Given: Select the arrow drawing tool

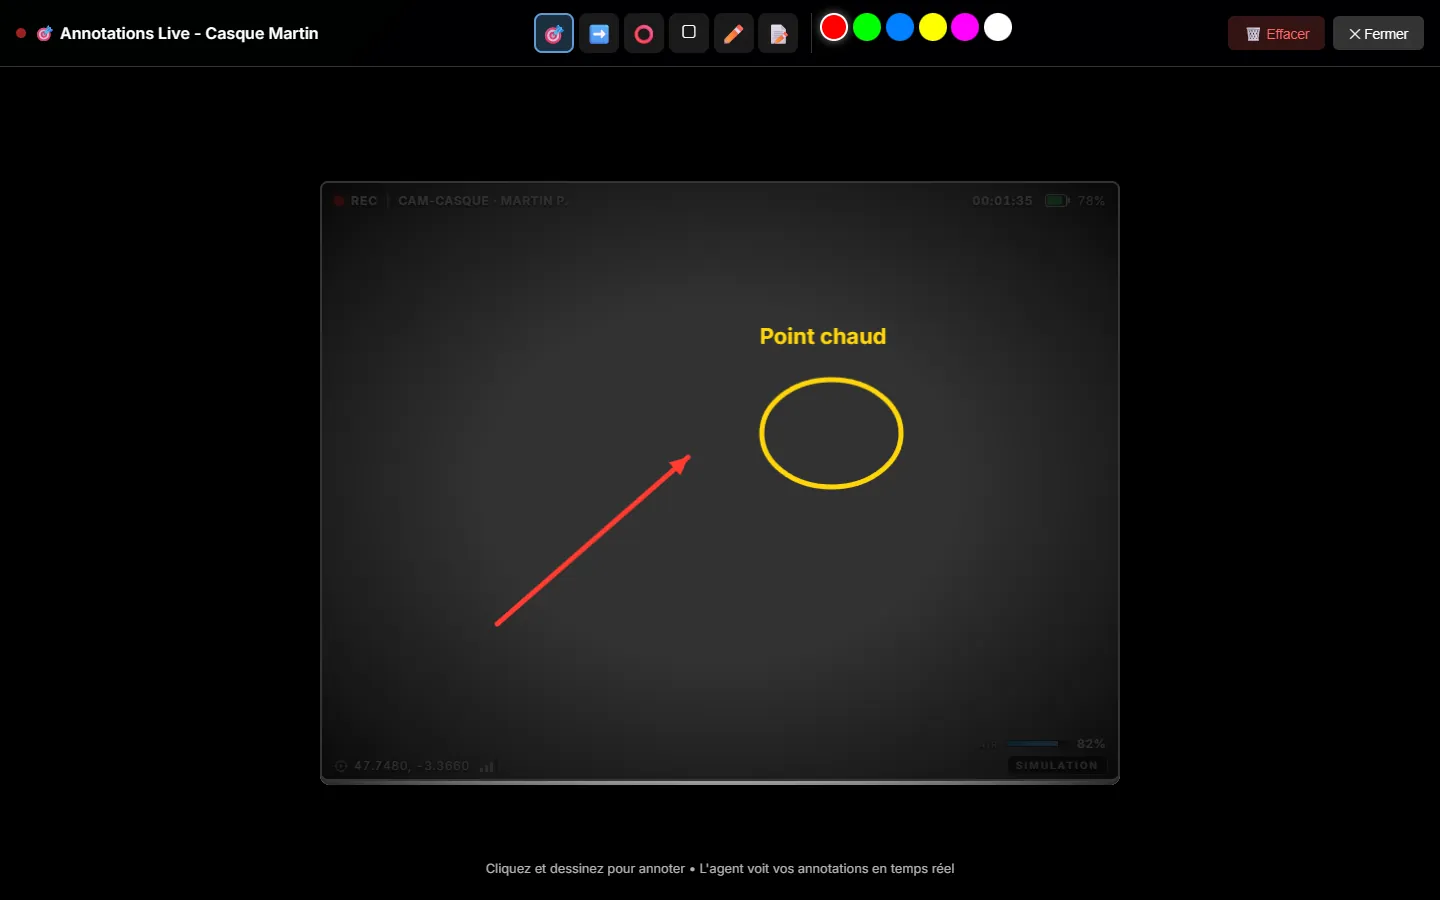Looking at the screenshot, I should coord(599,34).
